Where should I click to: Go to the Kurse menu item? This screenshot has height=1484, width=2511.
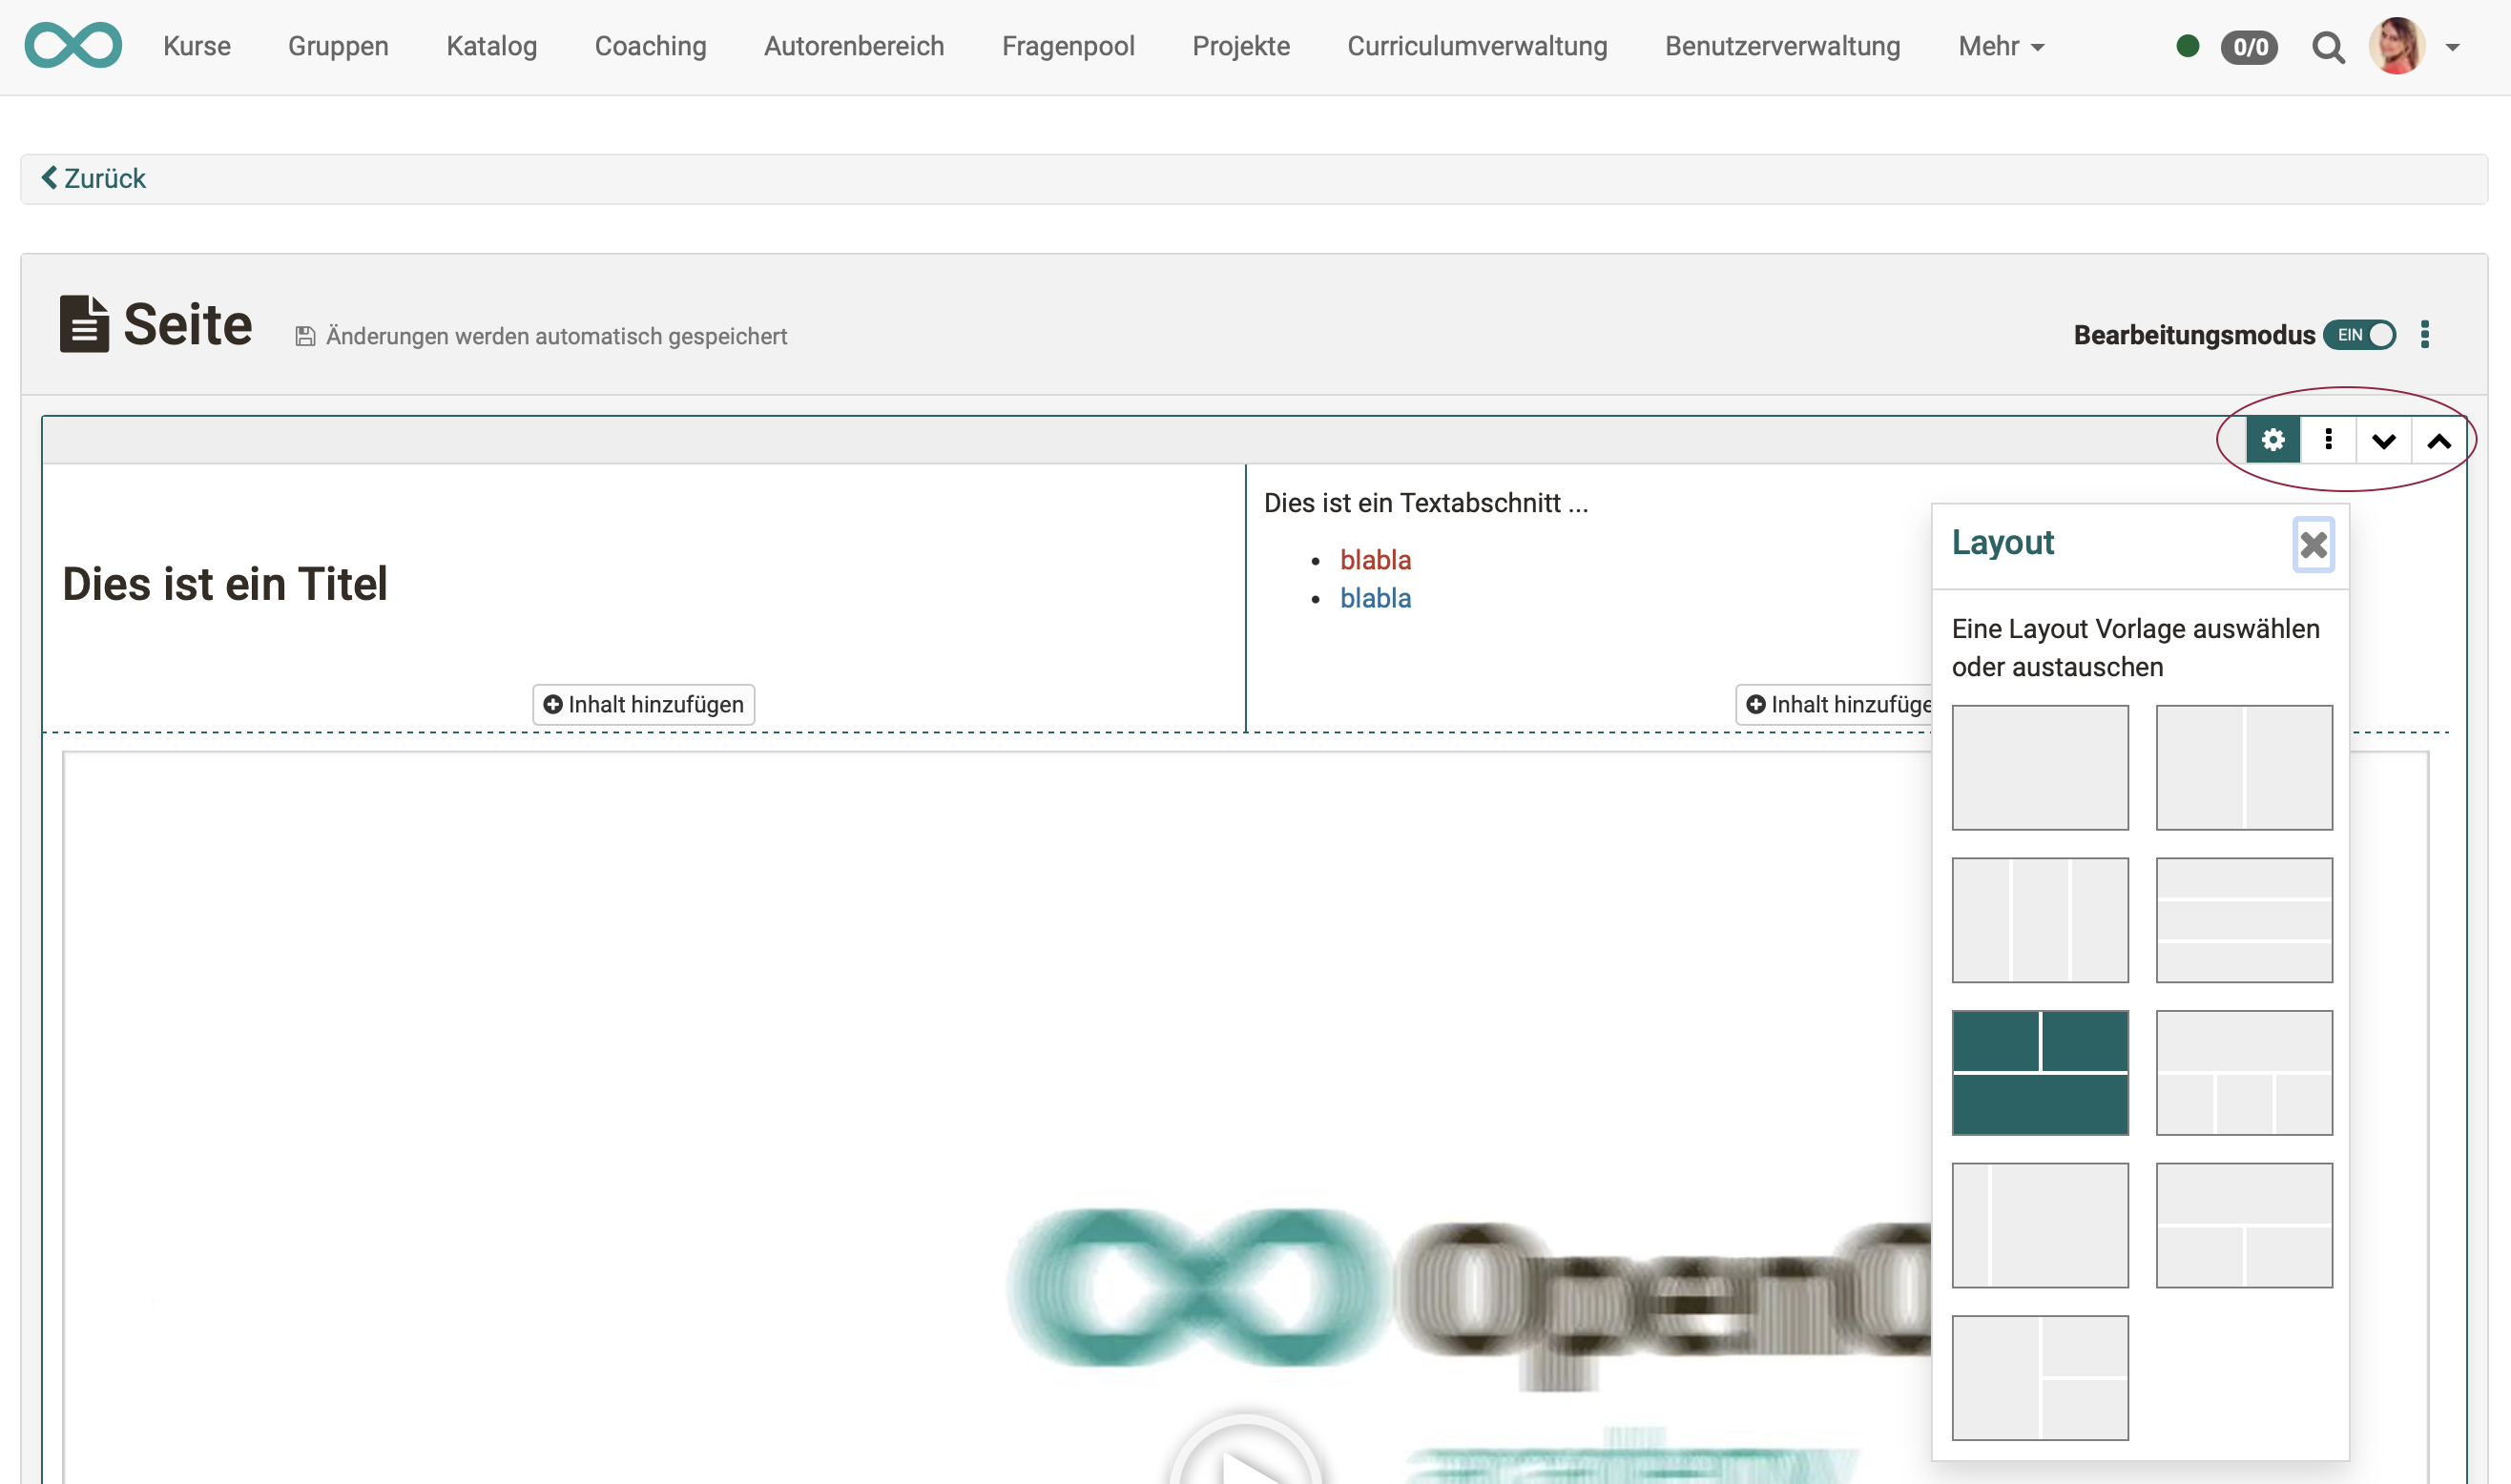click(197, 46)
